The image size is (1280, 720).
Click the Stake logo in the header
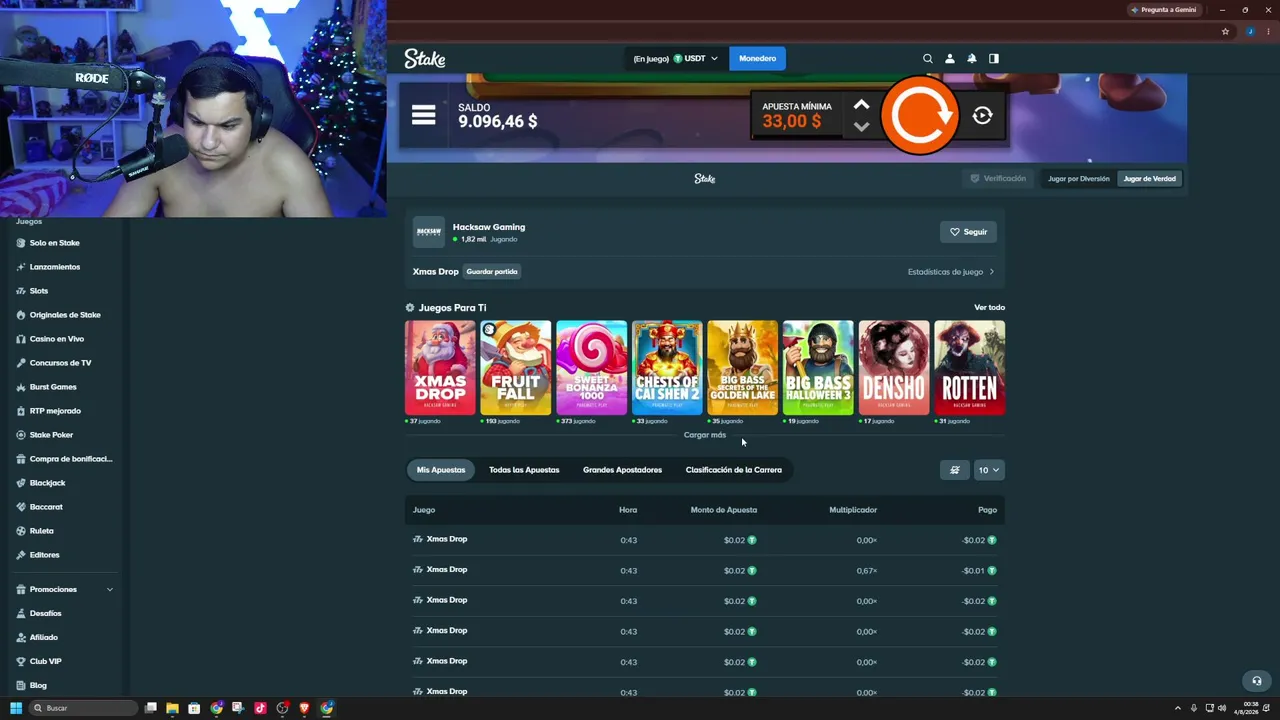tap(425, 59)
